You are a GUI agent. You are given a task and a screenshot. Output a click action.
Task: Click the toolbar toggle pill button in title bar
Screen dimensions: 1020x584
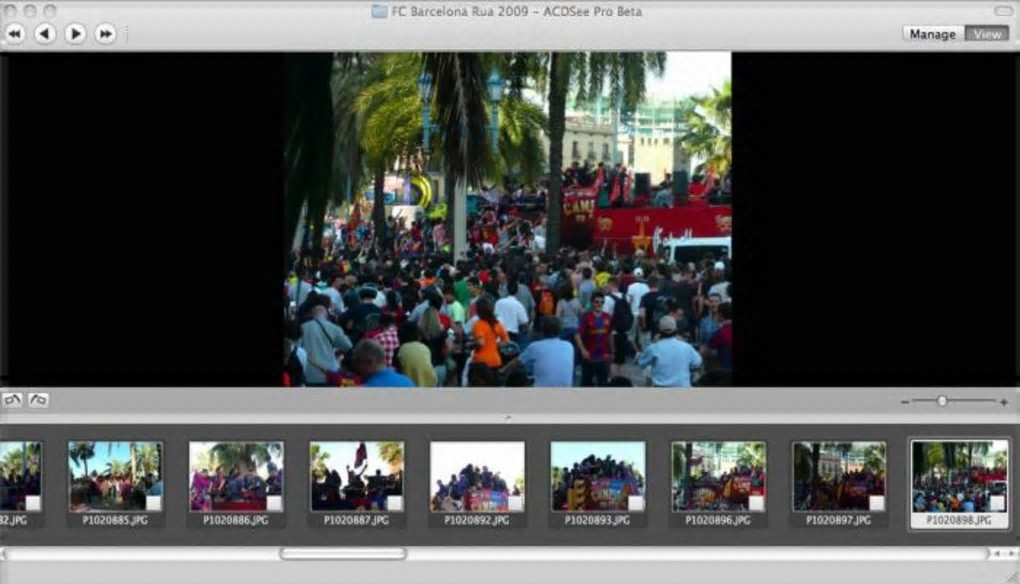1004,10
